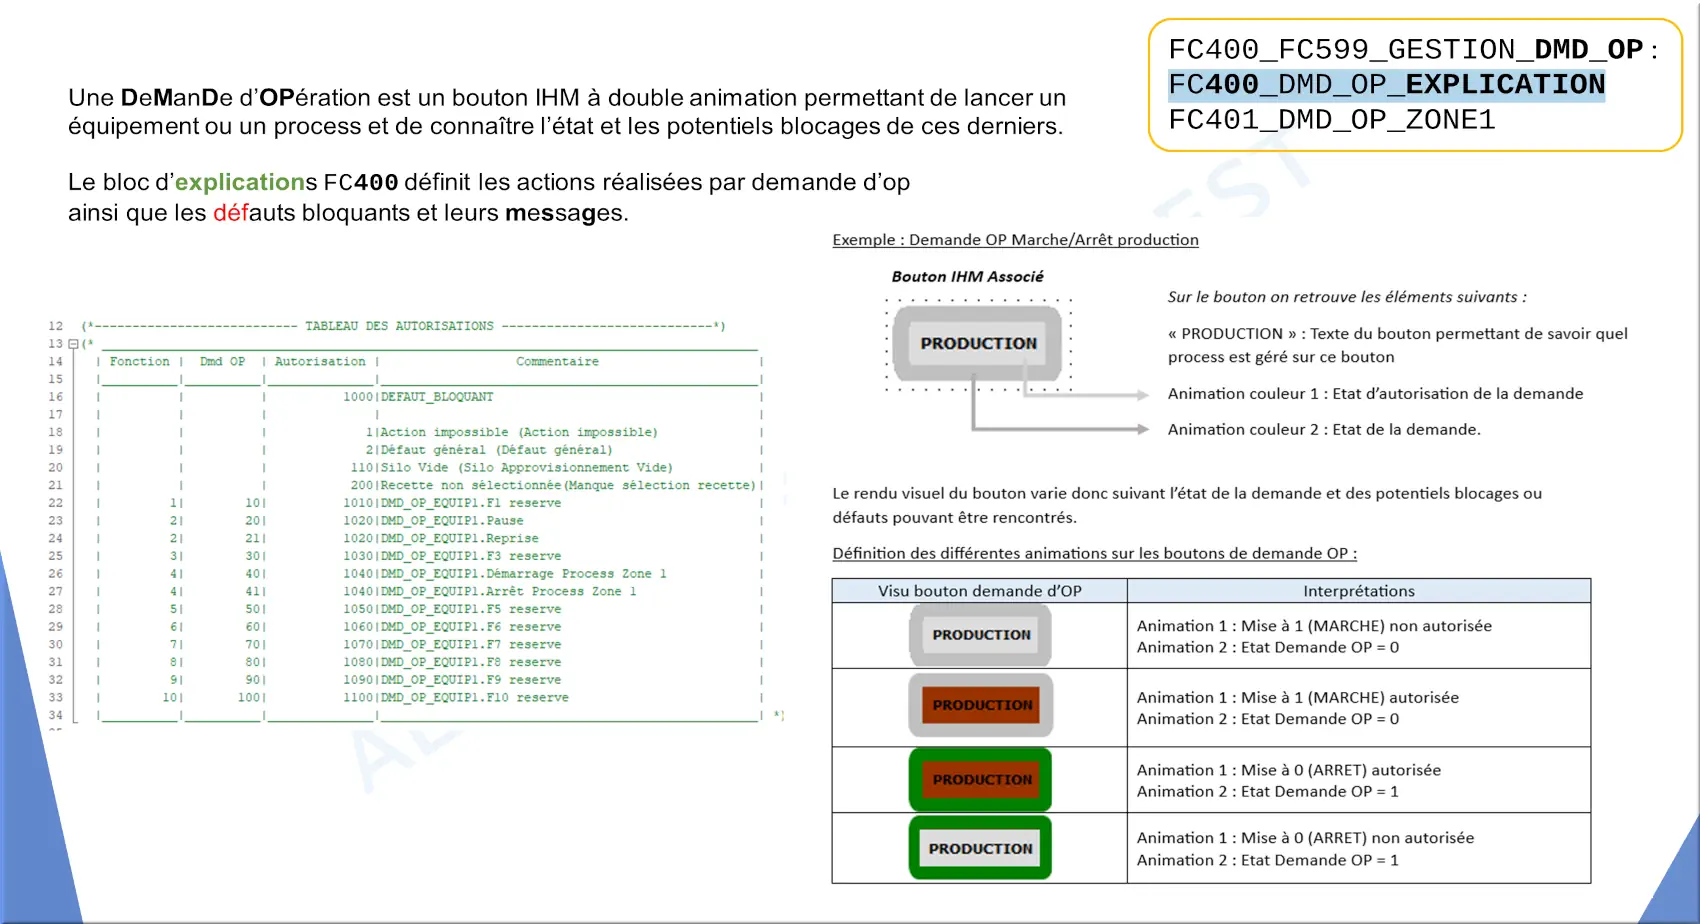Click 'Mise à 0 (ARRET) non autorisée' text
The image size is (1700, 924).
click(x=1357, y=838)
